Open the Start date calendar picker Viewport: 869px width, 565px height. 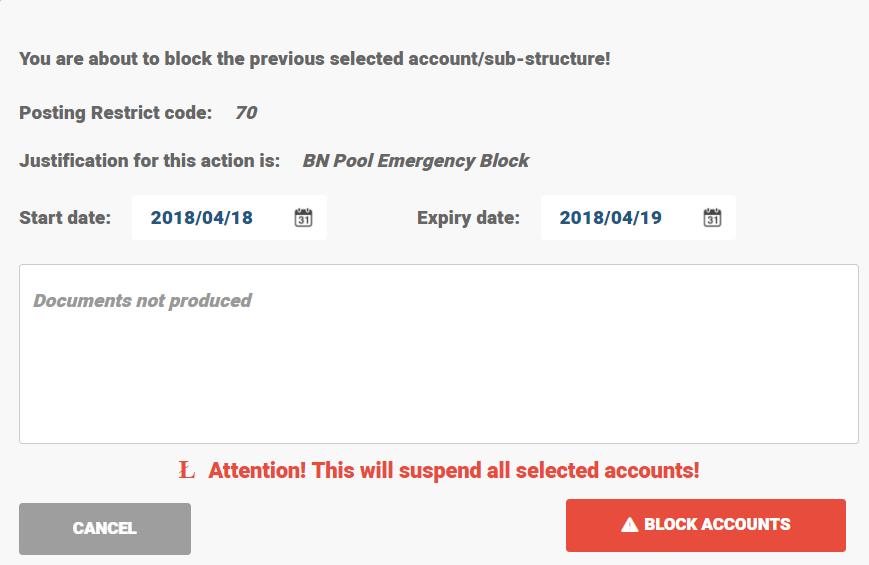pos(304,218)
